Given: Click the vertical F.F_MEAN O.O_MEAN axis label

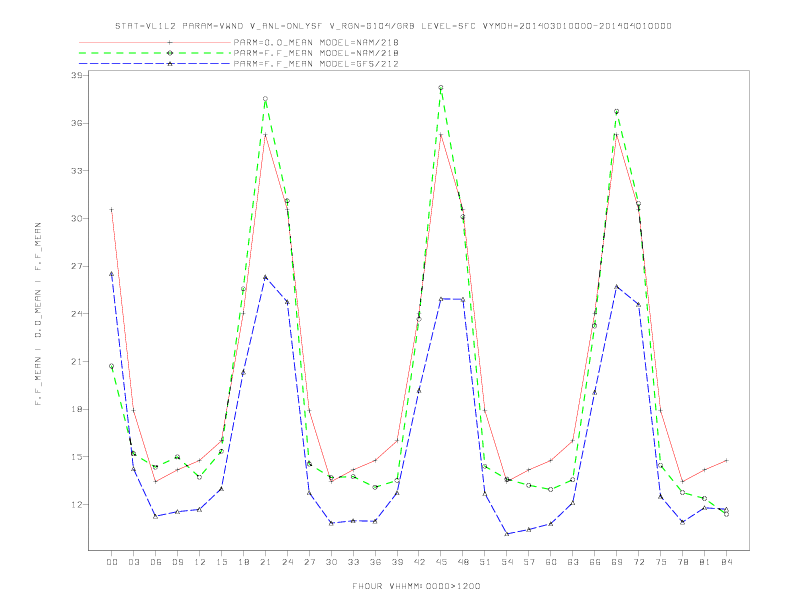Looking at the screenshot, I should tap(38, 314).
